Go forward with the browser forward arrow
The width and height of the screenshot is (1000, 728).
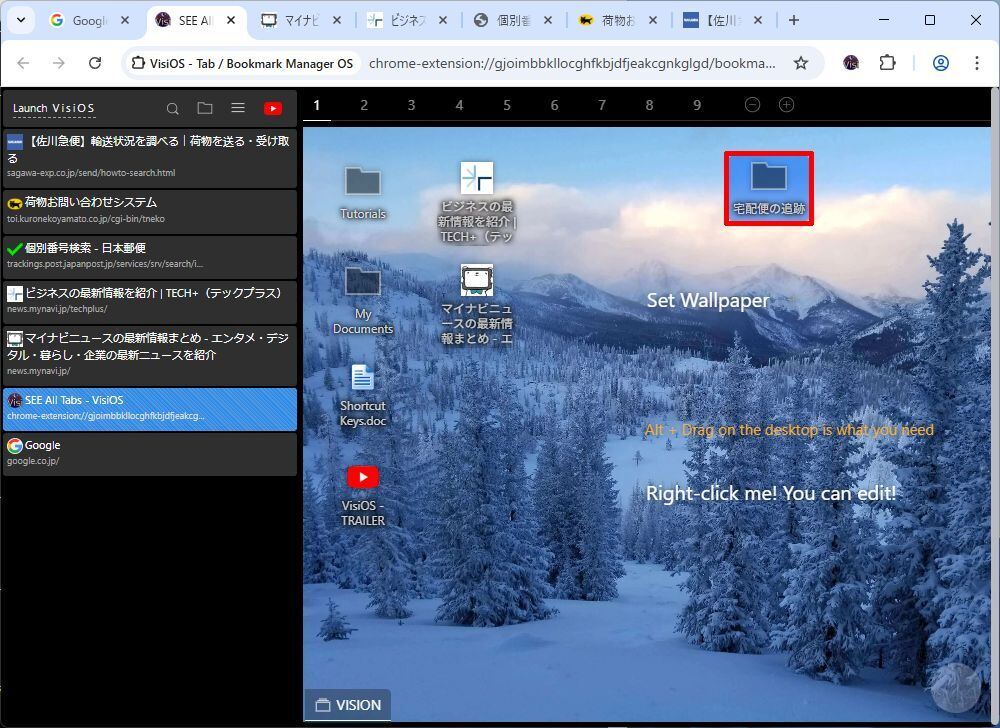(x=59, y=62)
